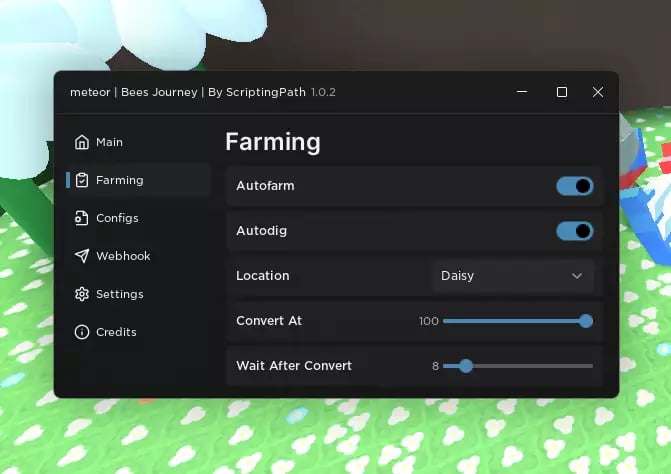This screenshot has height=474, width=671.
Task: Click the Convert At slider handle
Action: coord(586,321)
